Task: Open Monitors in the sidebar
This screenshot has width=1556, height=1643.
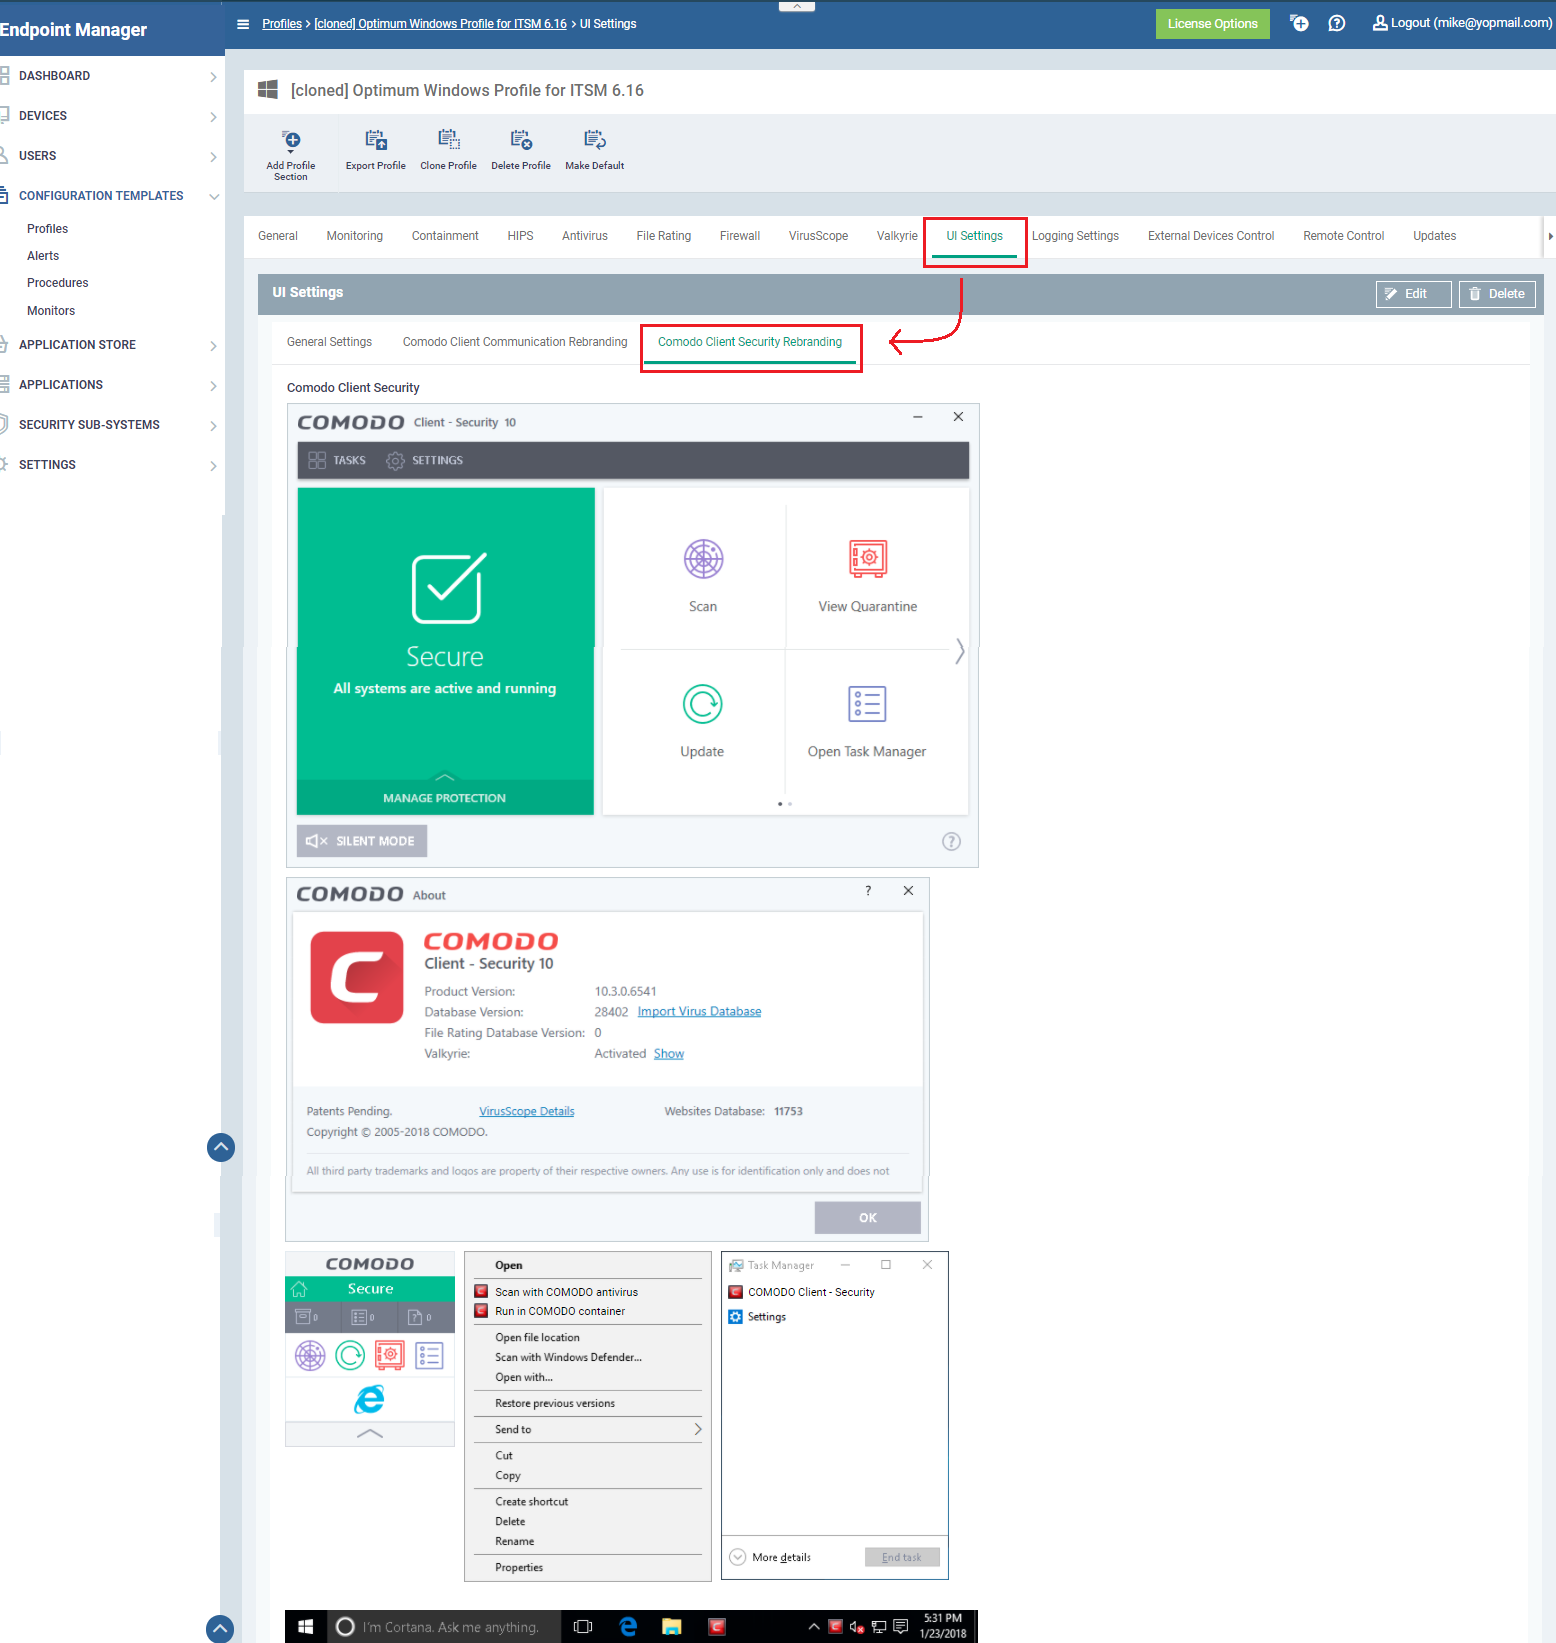Action: point(51,311)
